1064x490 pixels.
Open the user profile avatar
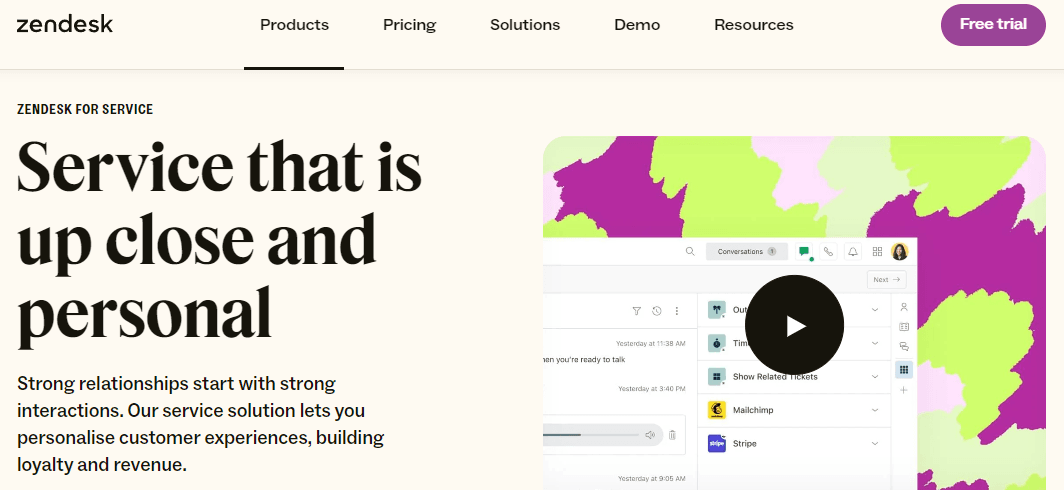click(900, 252)
